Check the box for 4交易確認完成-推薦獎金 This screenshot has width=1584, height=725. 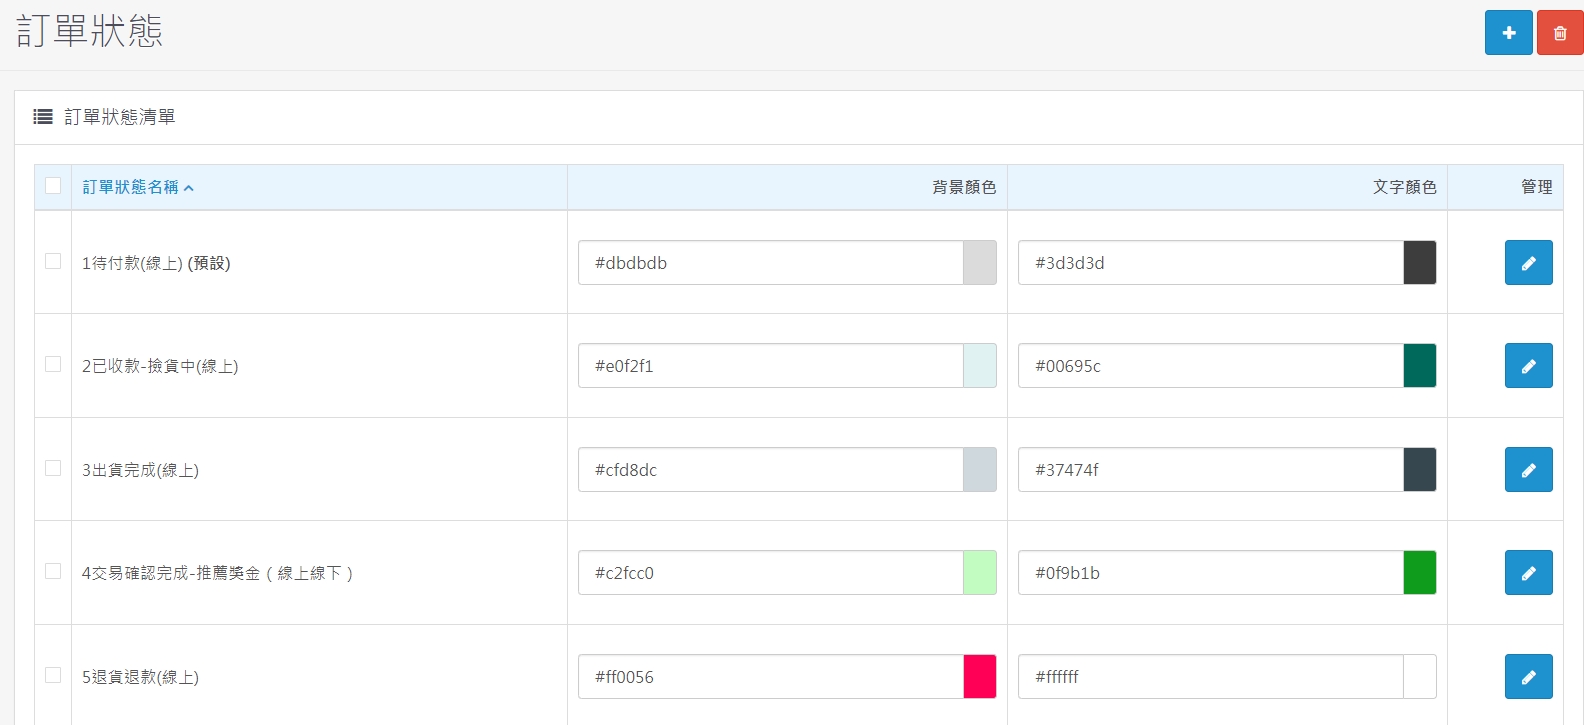[x=53, y=571]
